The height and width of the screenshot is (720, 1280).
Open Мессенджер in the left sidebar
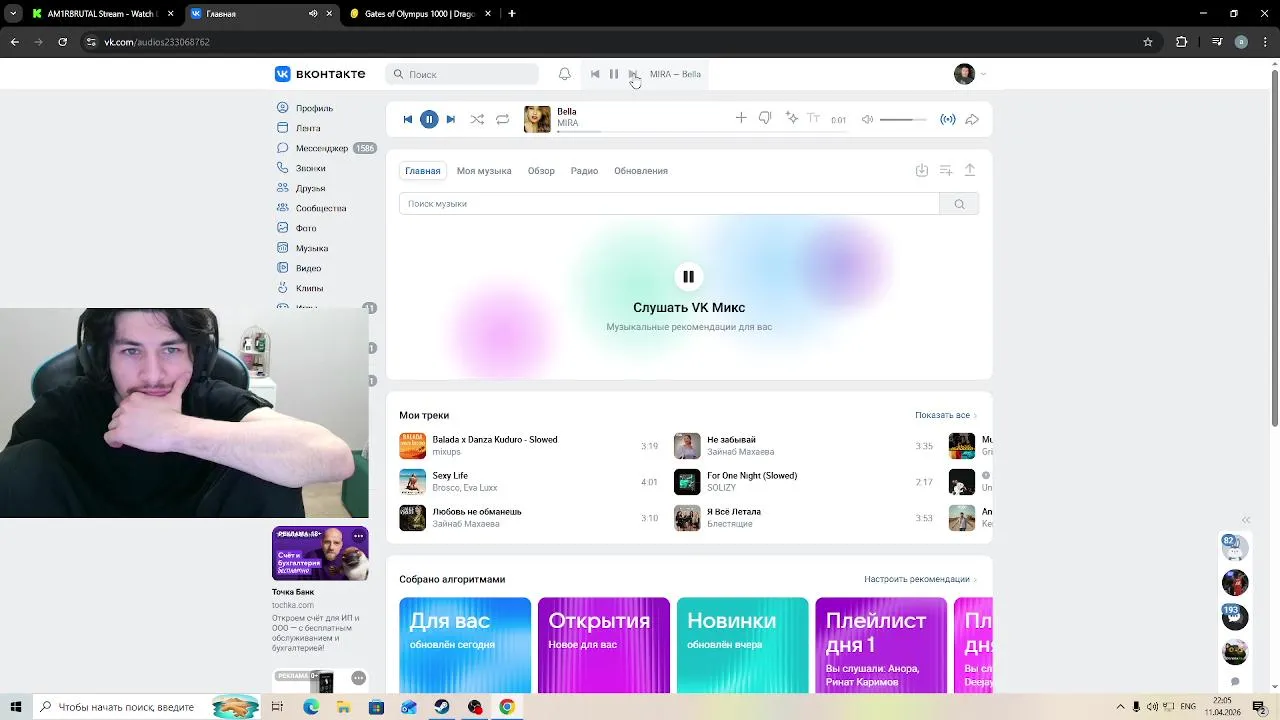322,148
